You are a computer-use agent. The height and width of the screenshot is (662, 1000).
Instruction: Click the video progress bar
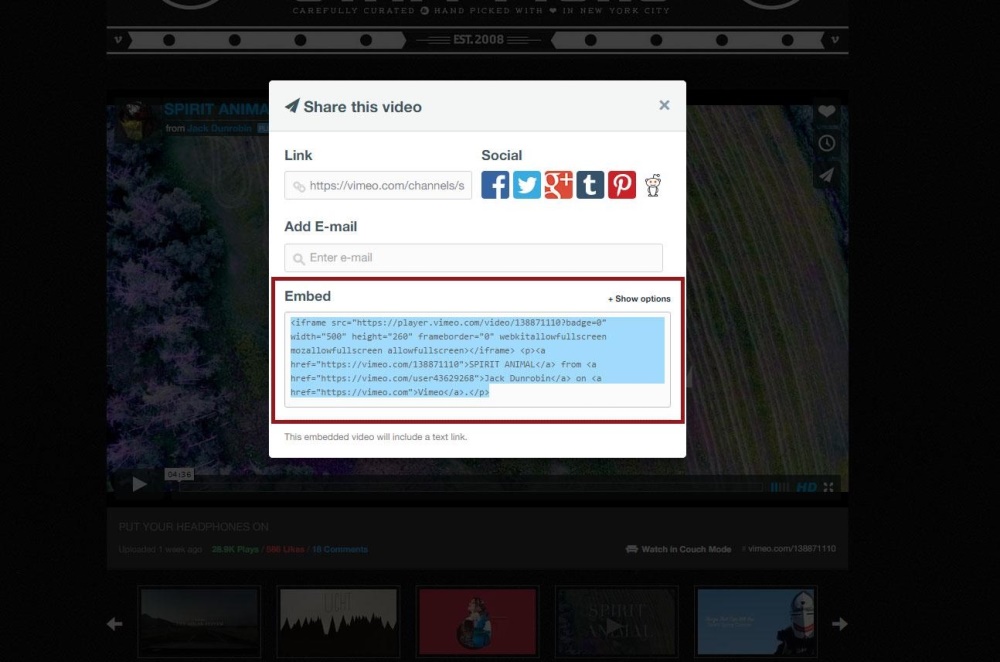[x=471, y=487]
